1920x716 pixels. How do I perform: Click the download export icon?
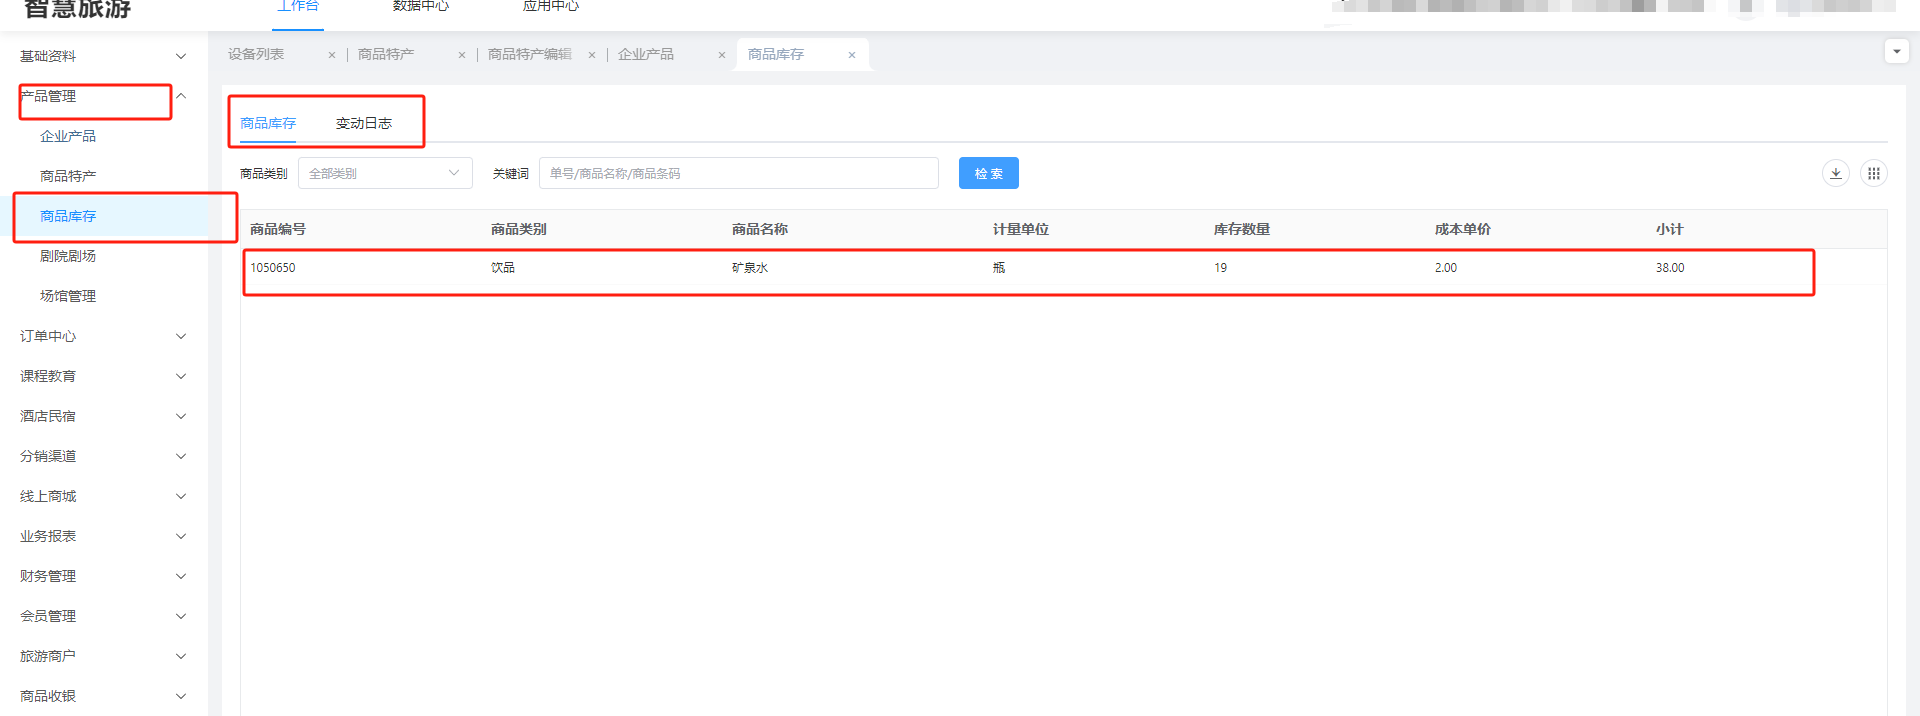(1835, 173)
